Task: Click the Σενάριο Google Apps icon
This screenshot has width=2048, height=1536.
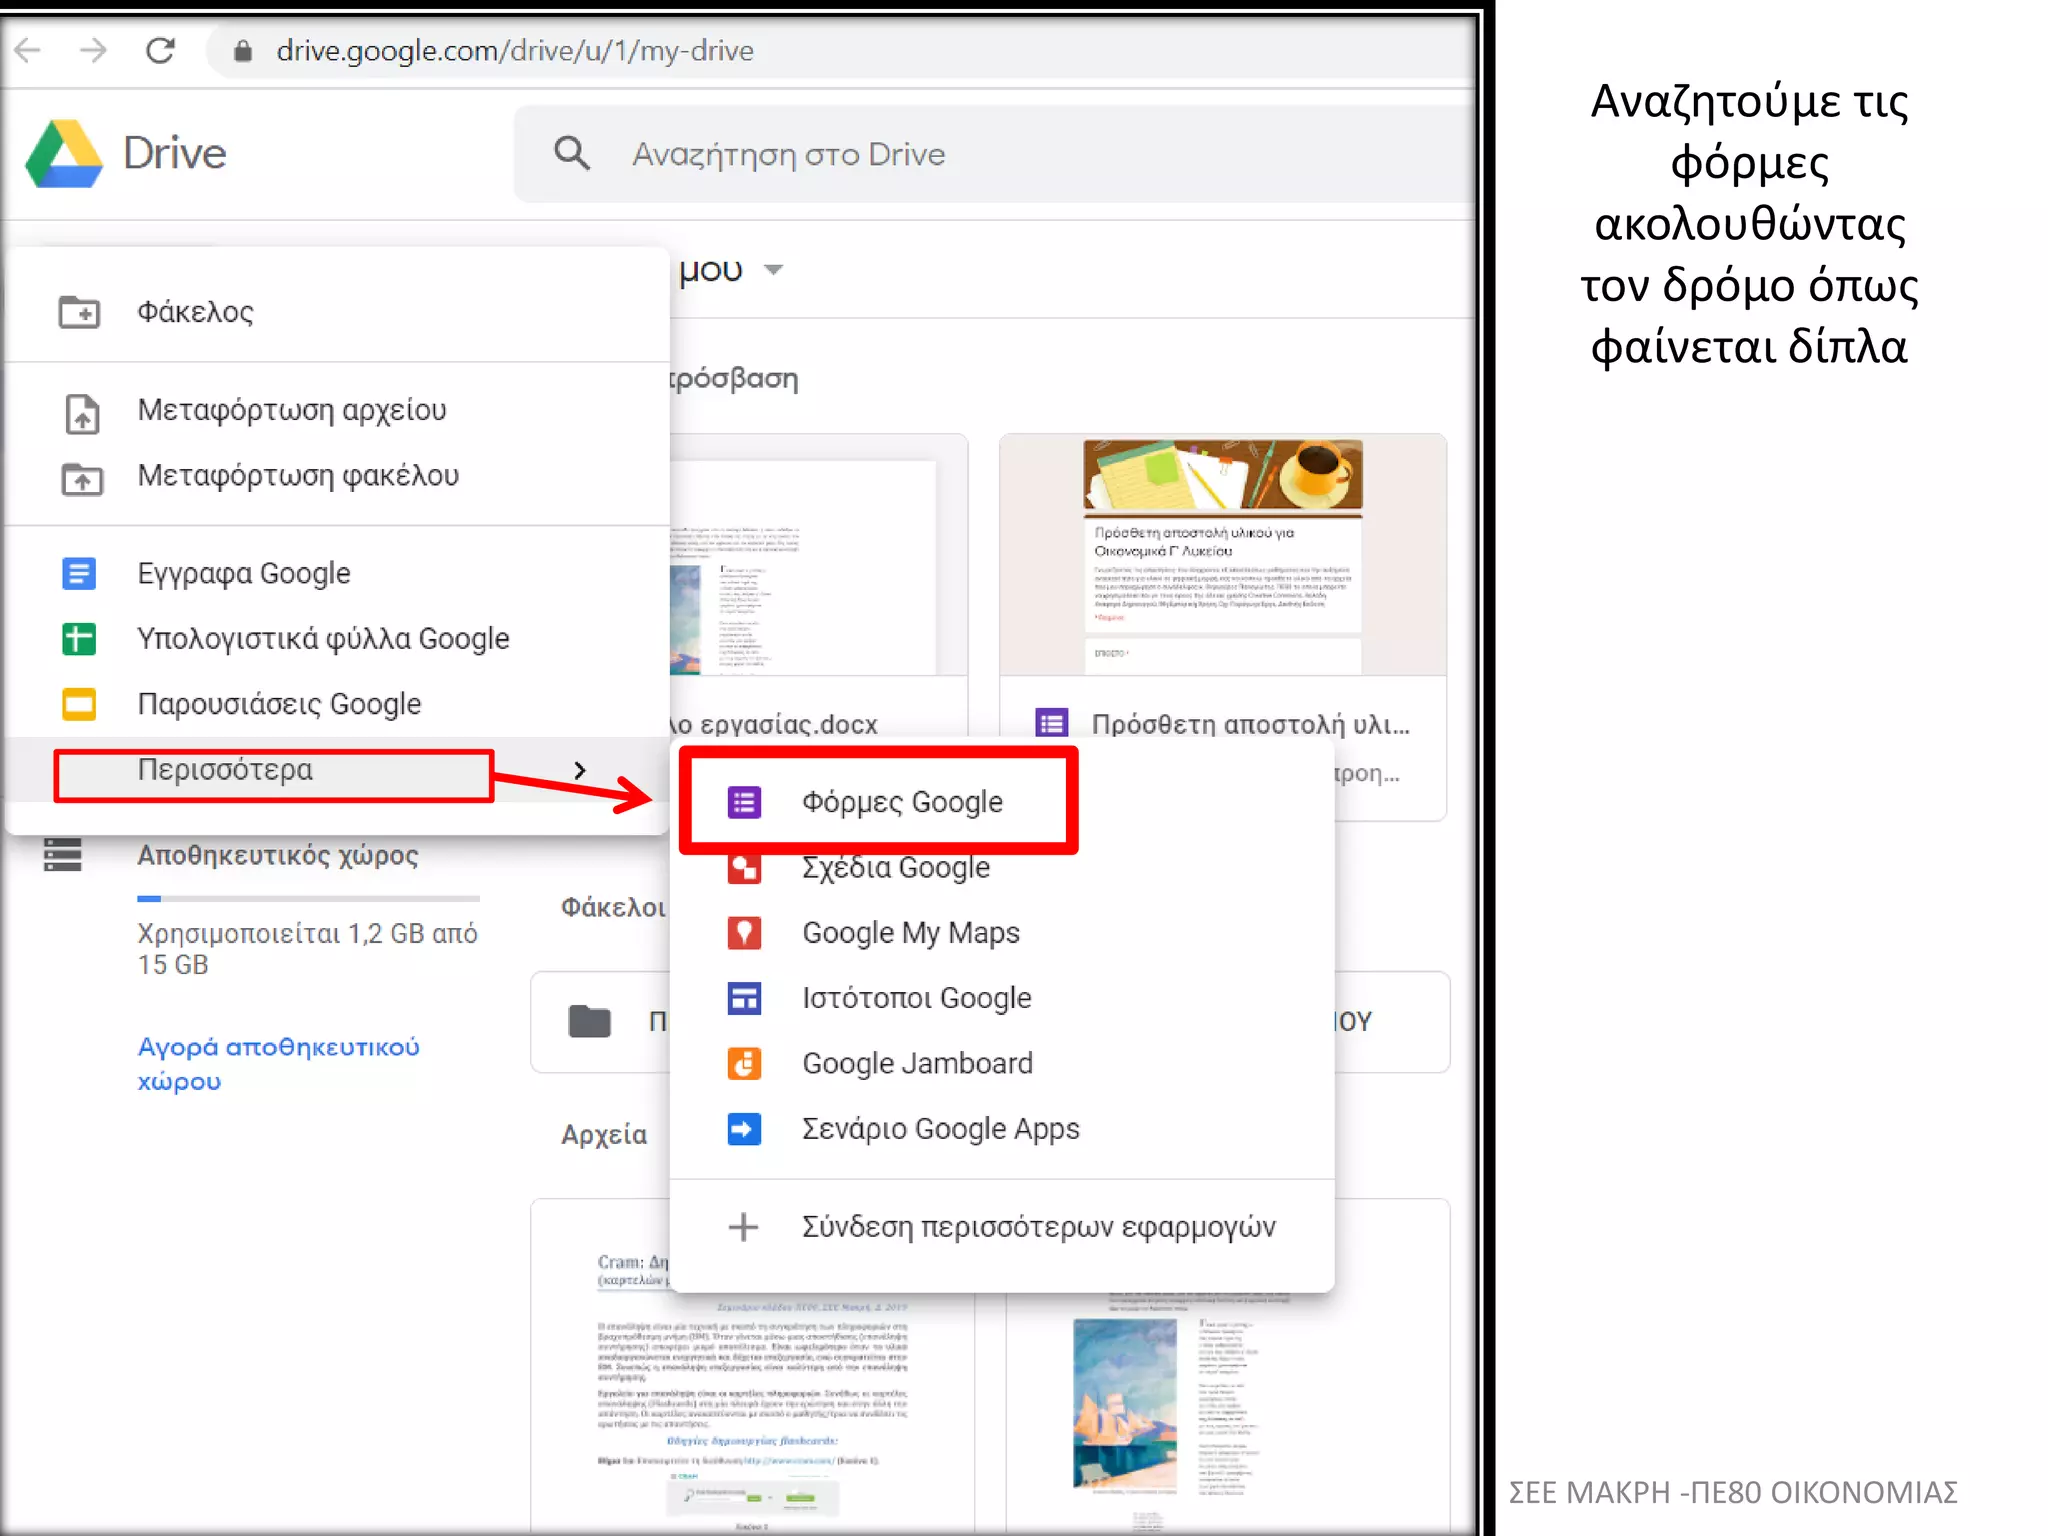Action: point(744,1129)
